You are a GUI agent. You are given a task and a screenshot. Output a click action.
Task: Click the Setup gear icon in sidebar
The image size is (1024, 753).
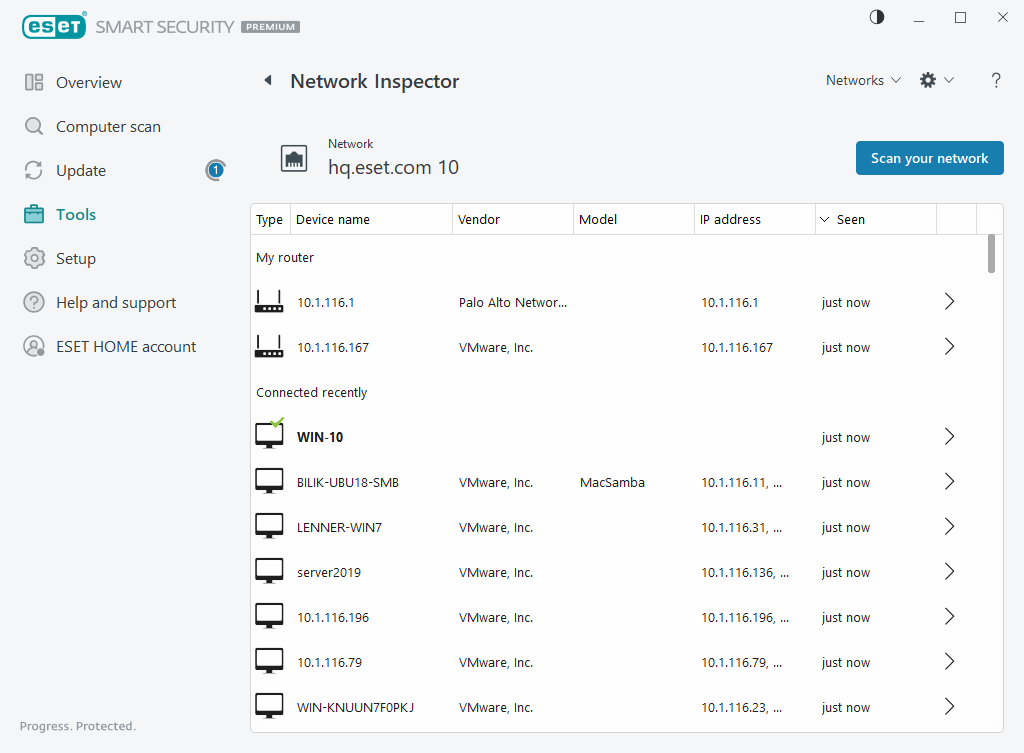(x=33, y=258)
